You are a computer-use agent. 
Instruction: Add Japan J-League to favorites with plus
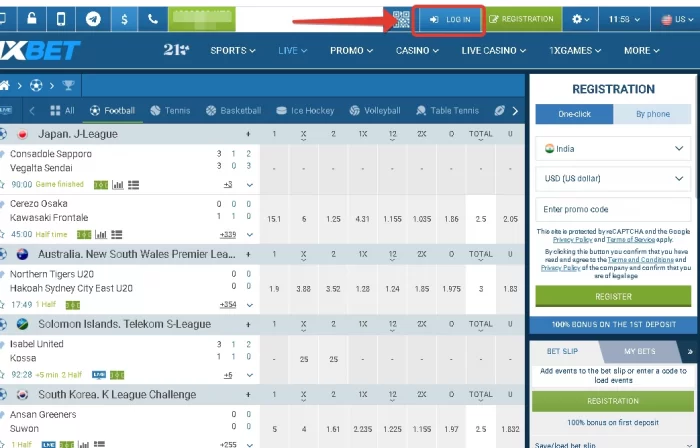pos(248,134)
